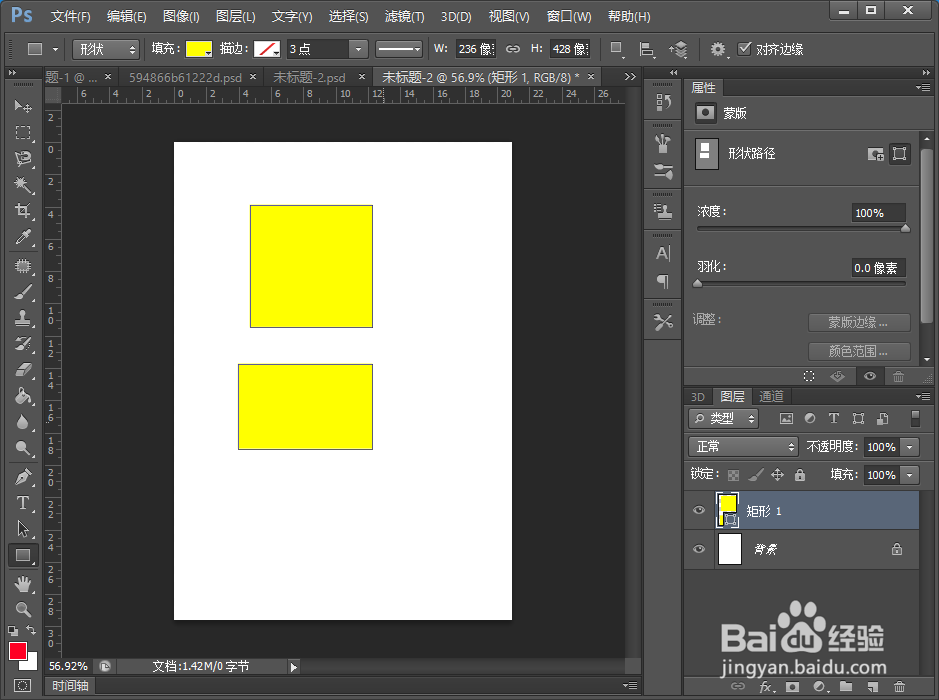Toggle mask visibility eye in Properties
The height and width of the screenshot is (700, 939).
[870, 376]
